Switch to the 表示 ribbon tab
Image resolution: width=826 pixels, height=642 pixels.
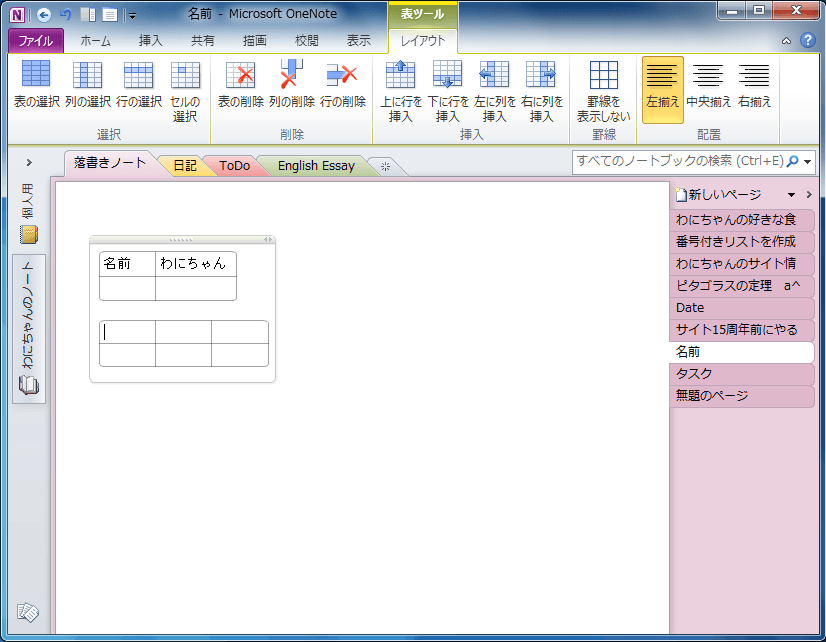[359, 41]
